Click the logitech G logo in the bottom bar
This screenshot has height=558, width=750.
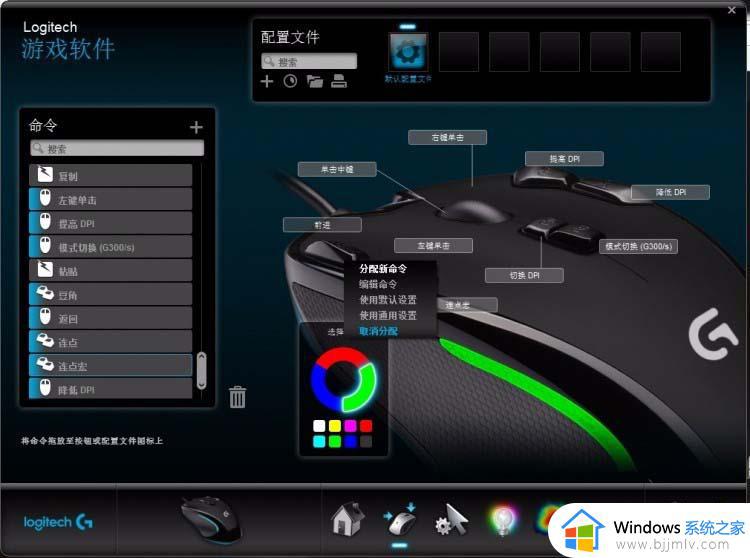click(58, 522)
